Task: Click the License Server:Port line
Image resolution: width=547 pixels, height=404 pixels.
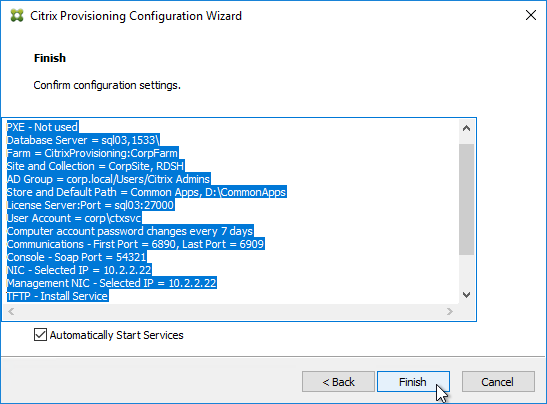Action: (x=90, y=205)
